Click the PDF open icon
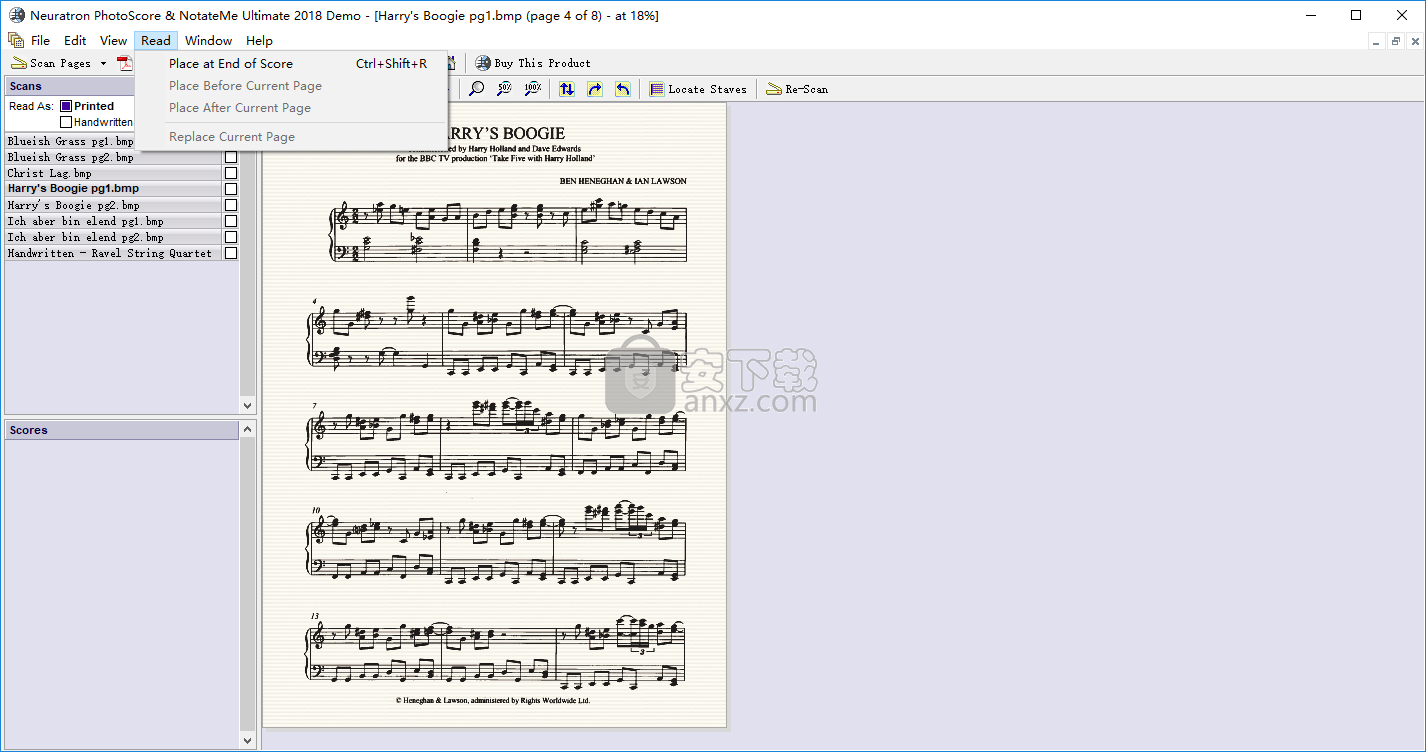The image size is (1426, 752). click(125, 63)
